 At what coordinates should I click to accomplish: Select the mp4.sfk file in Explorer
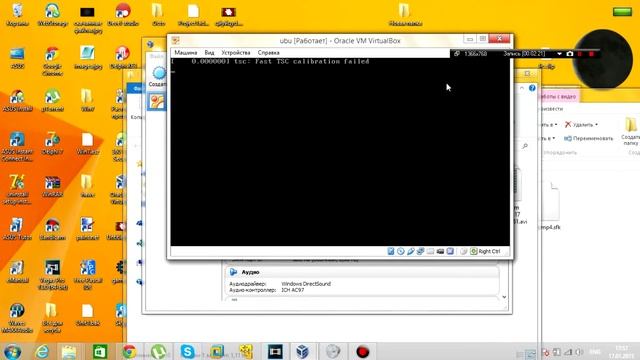click(x=550, y=207)
